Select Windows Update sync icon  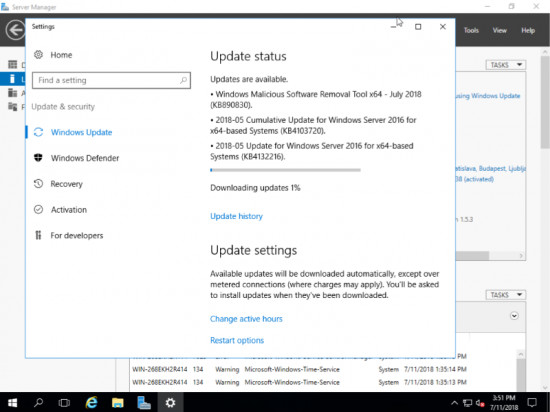(38, 132)
